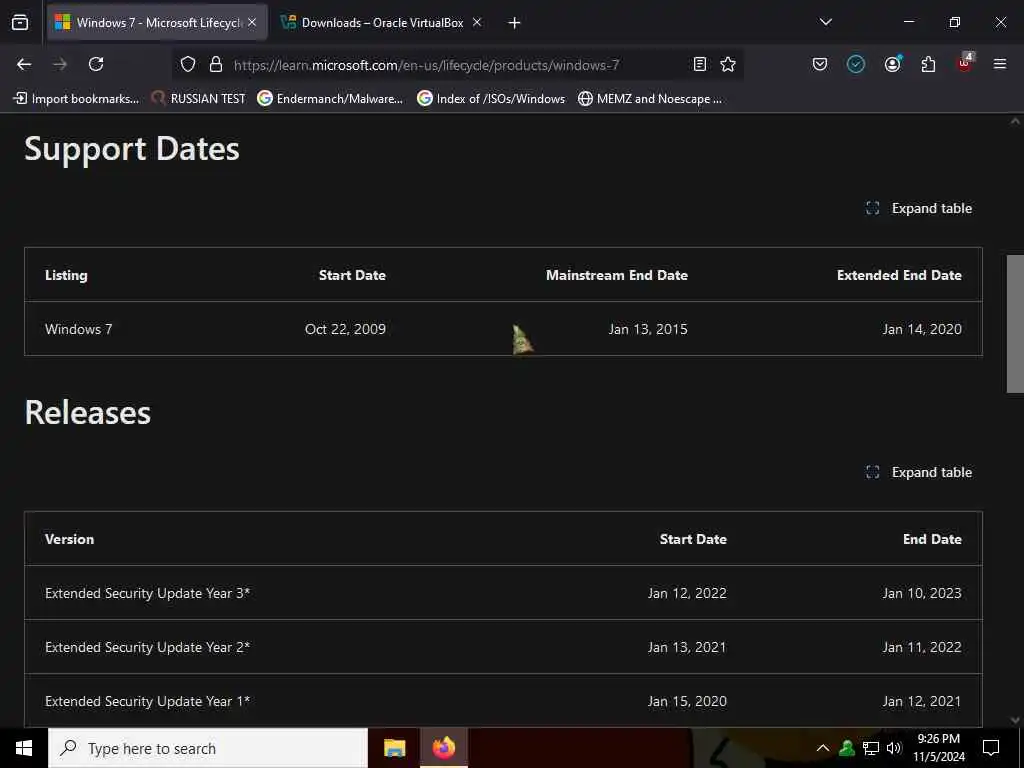Click the page's vertical scrollbar thumb
The image size is (1024, 768).
tap(1015, 324)
